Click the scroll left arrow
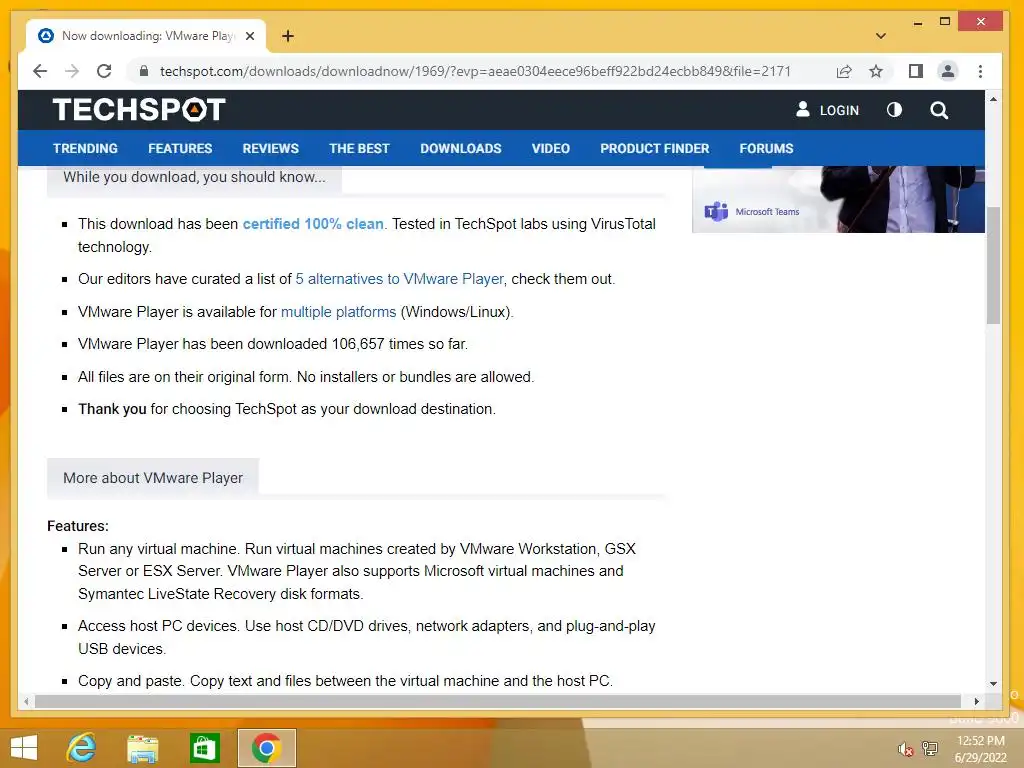 coord(26,701)
